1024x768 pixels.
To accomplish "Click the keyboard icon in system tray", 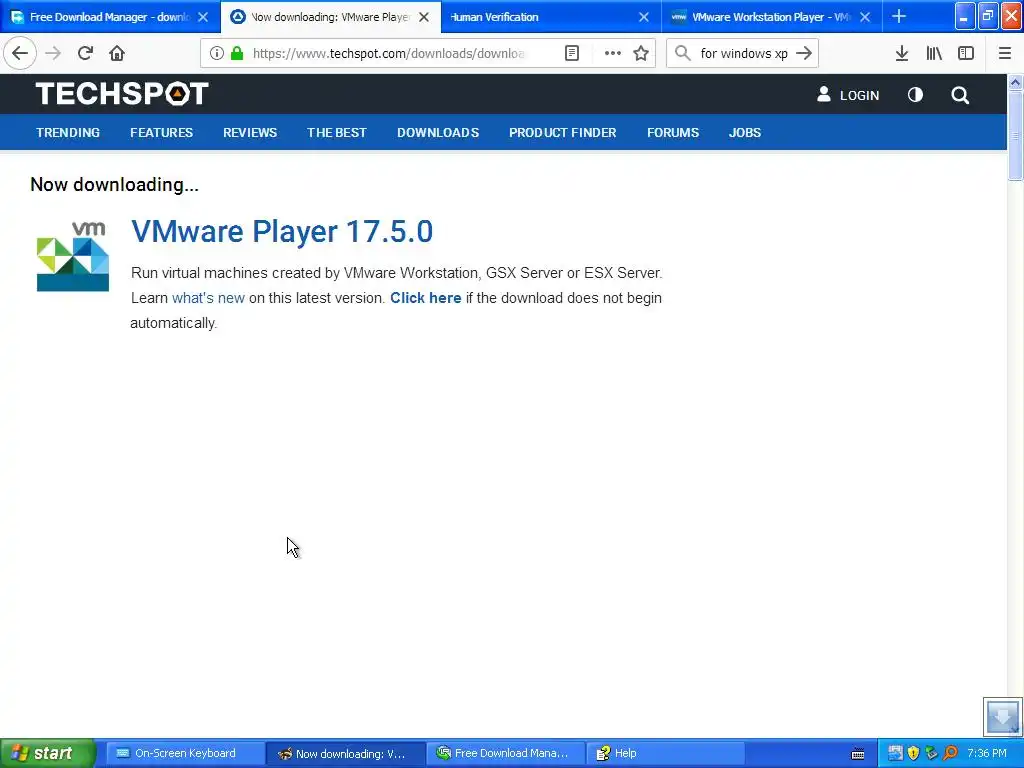I will coord(858,754).
